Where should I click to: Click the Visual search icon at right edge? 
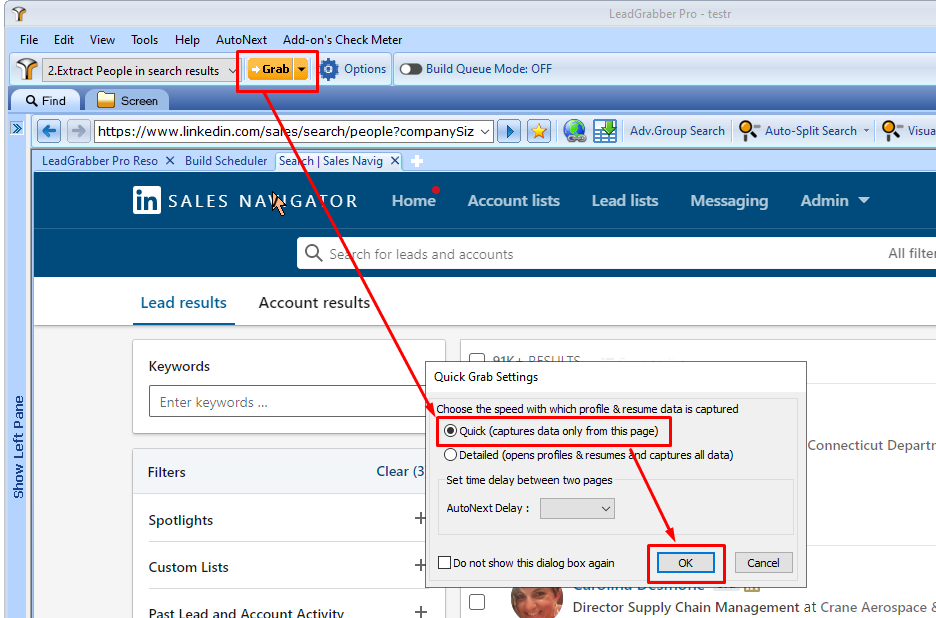tap(892, 131)
